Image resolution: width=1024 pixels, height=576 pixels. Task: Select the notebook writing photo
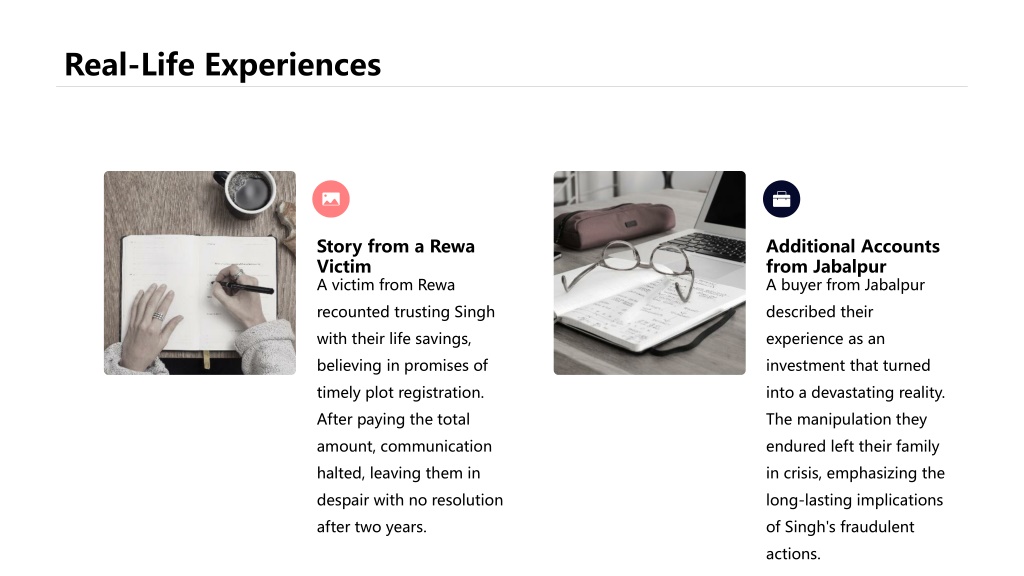click(x=200, y=273)
